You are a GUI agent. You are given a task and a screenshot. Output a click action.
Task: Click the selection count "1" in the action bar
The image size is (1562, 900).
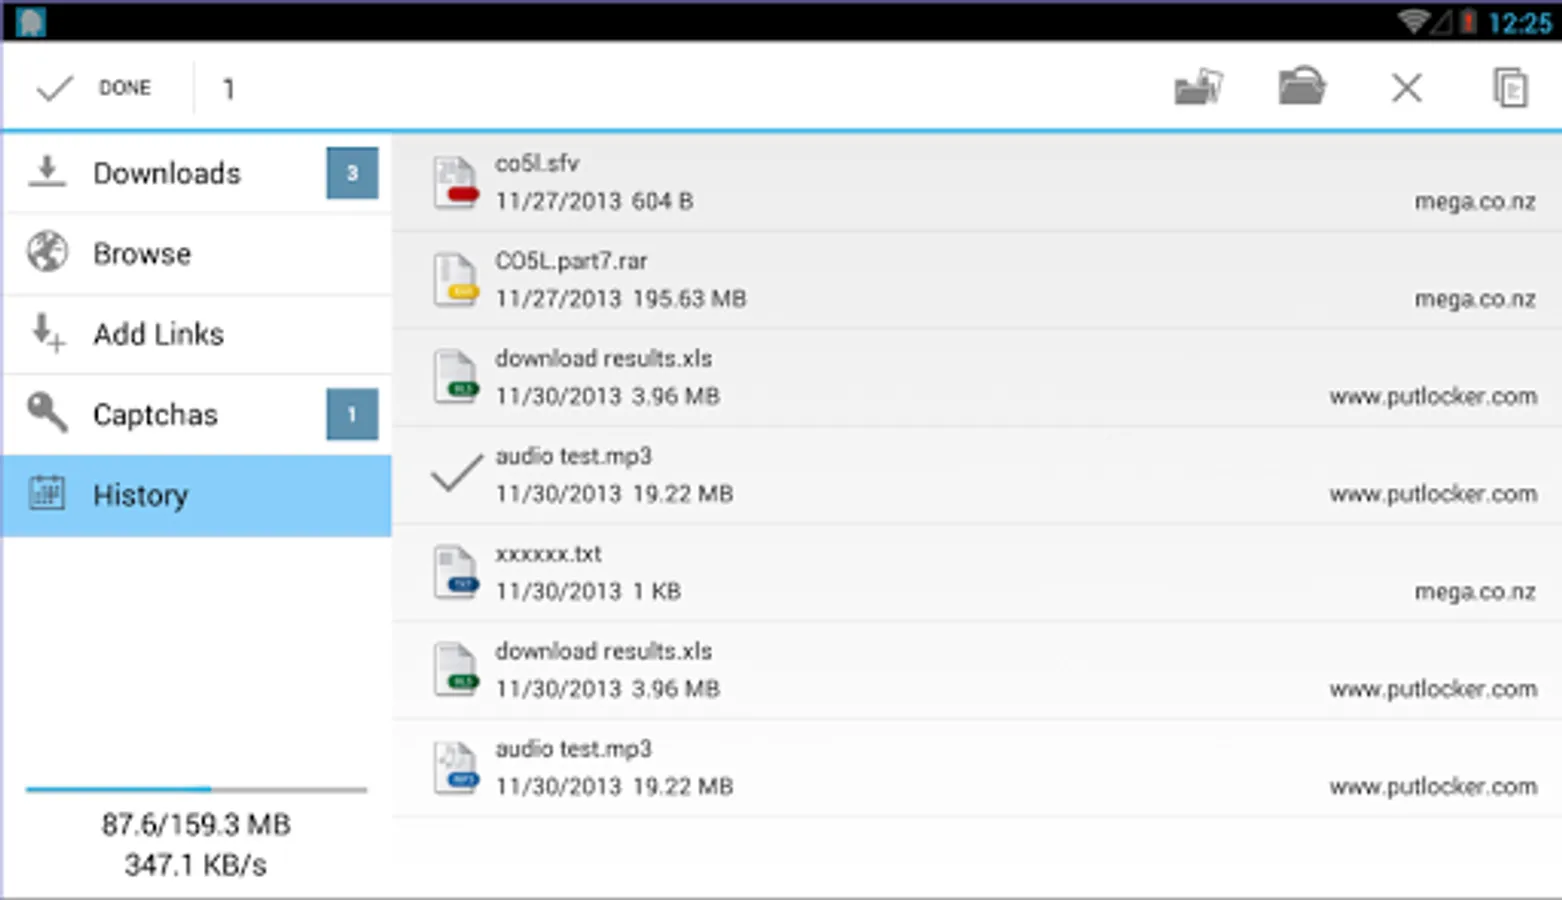point(228,89)
